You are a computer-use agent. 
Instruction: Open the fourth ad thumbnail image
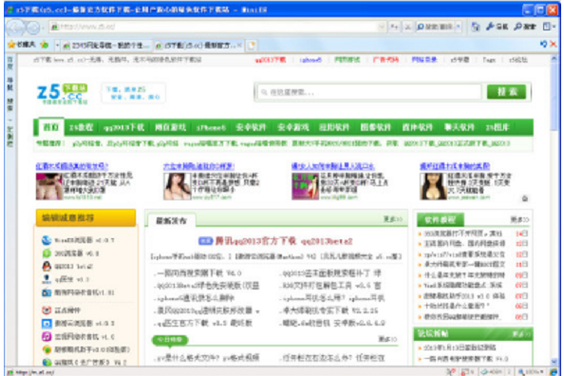coord(433,186)
